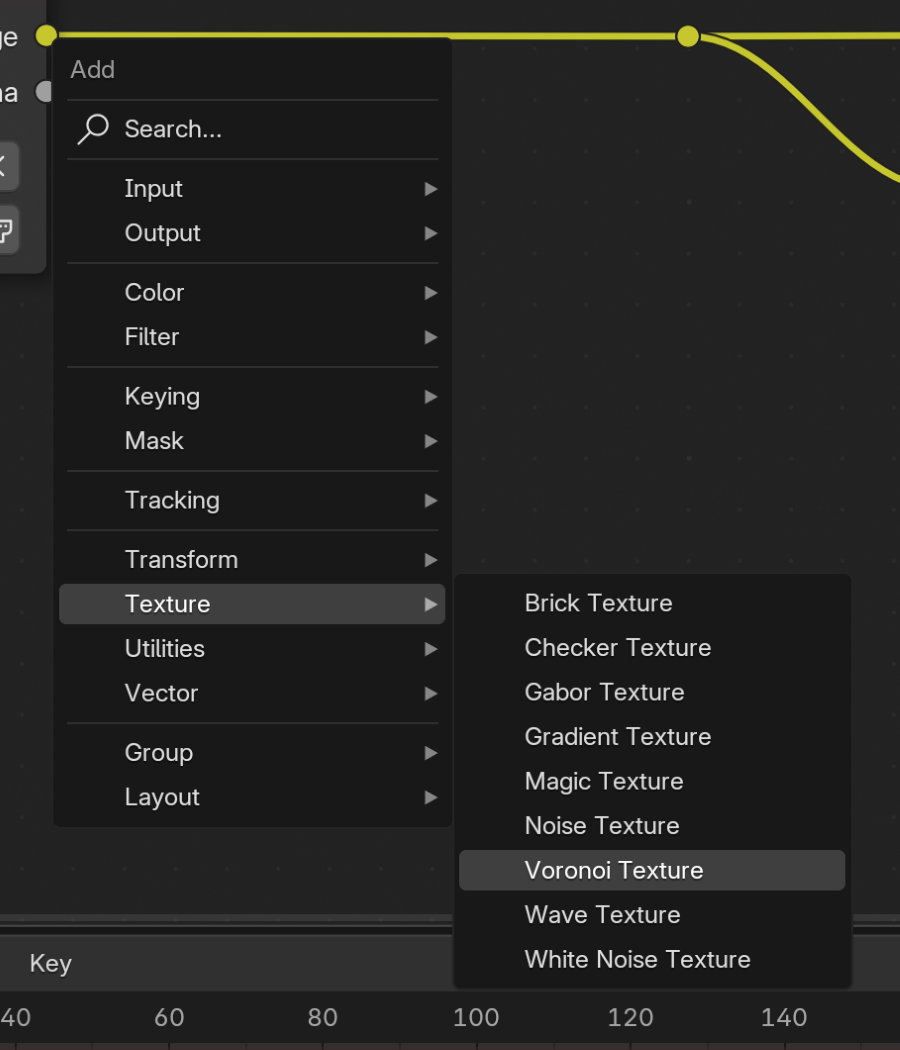Open the Output submenu
This screenshot has height=1050, width=900.
(252, 233)
